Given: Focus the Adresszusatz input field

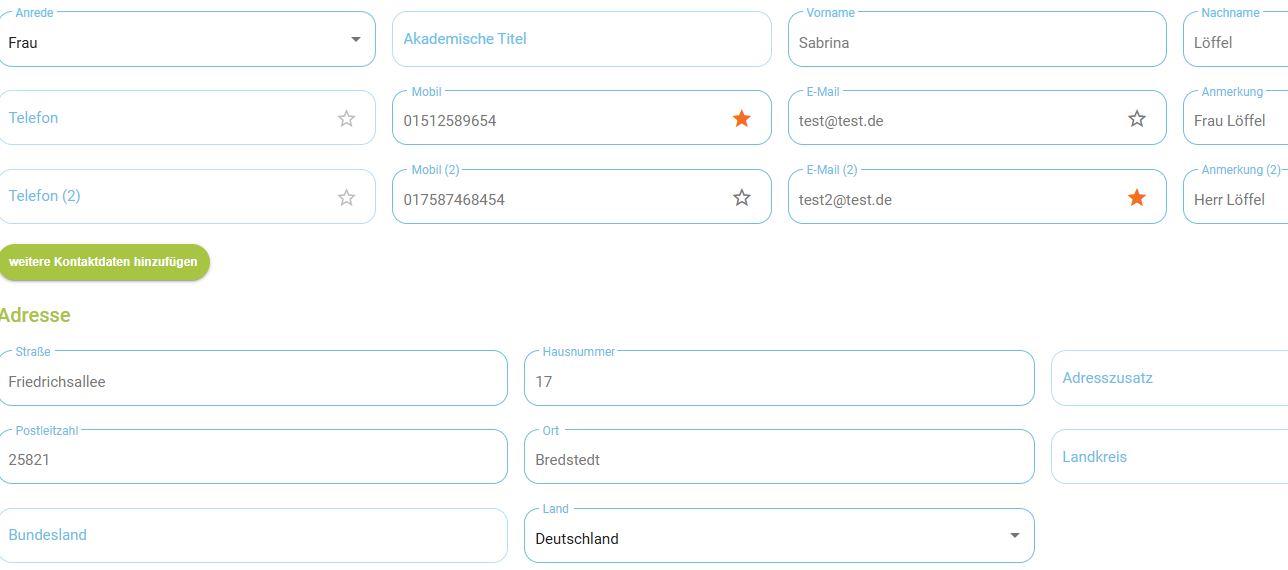Looking at the screenshot, I should 1169,378.
